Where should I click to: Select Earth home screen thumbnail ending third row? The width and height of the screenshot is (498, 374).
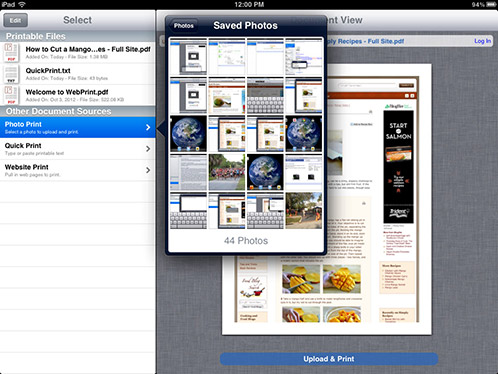coord(304,134)
